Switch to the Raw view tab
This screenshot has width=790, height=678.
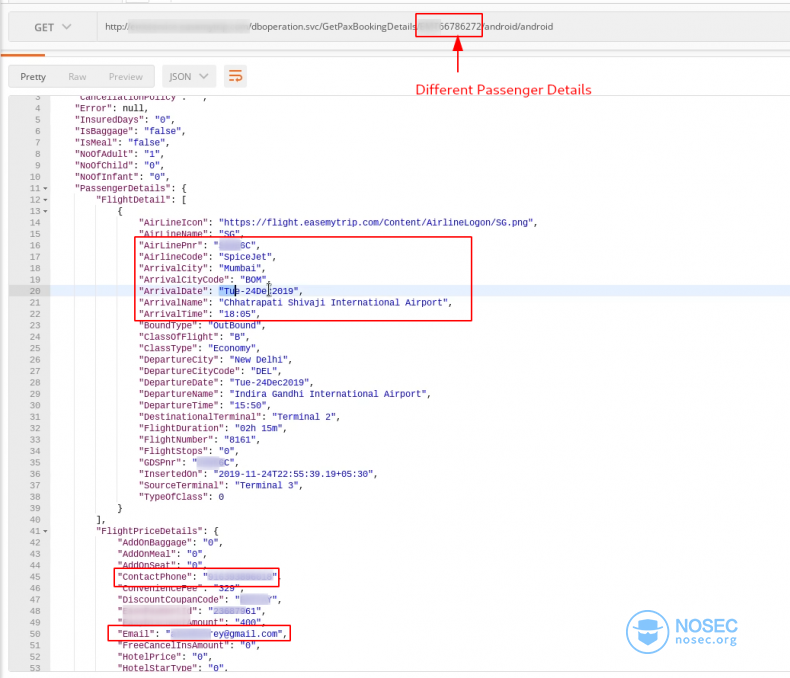(77, 77)
